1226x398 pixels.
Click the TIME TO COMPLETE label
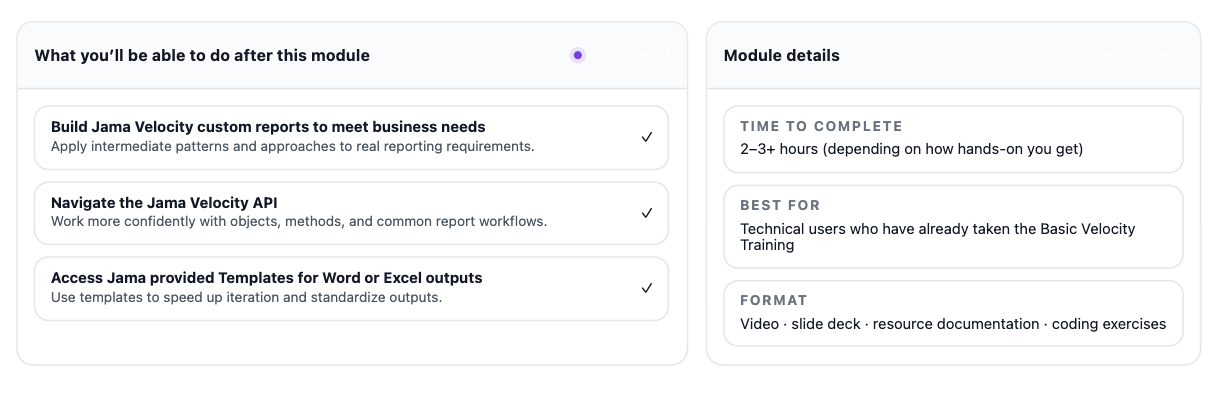[x=821, y=127]
